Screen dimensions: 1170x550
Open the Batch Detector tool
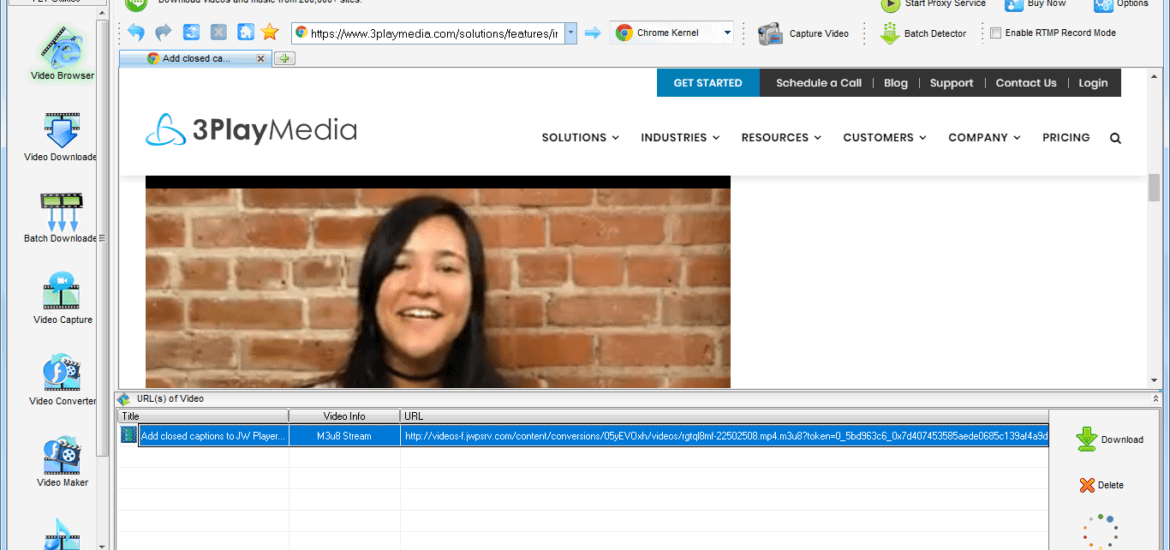pyautogui.click(x=922, y=34)
